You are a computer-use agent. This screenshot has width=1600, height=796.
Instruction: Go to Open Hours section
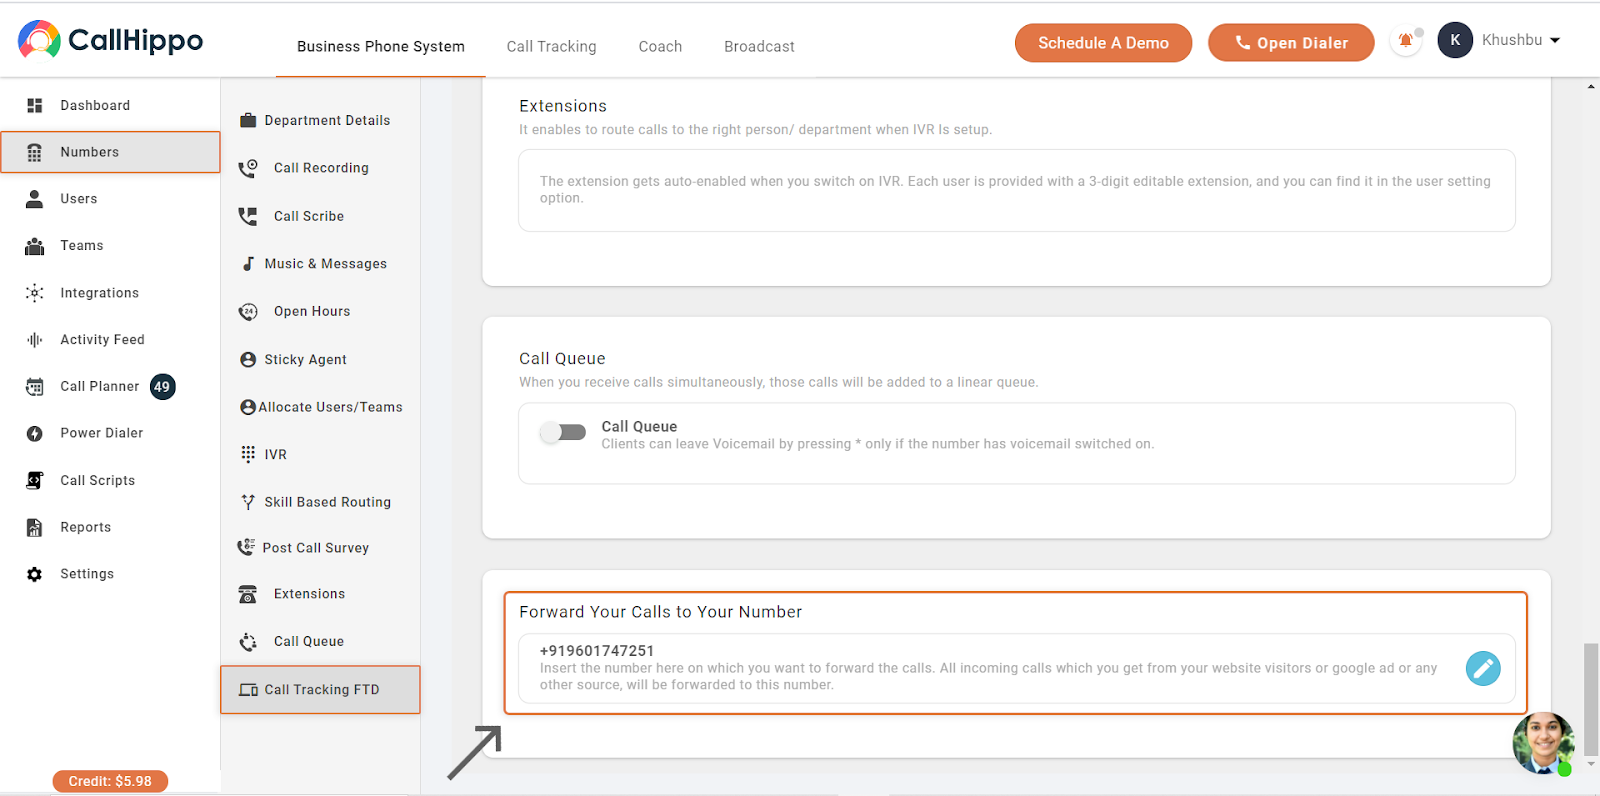tap(312, 311)
